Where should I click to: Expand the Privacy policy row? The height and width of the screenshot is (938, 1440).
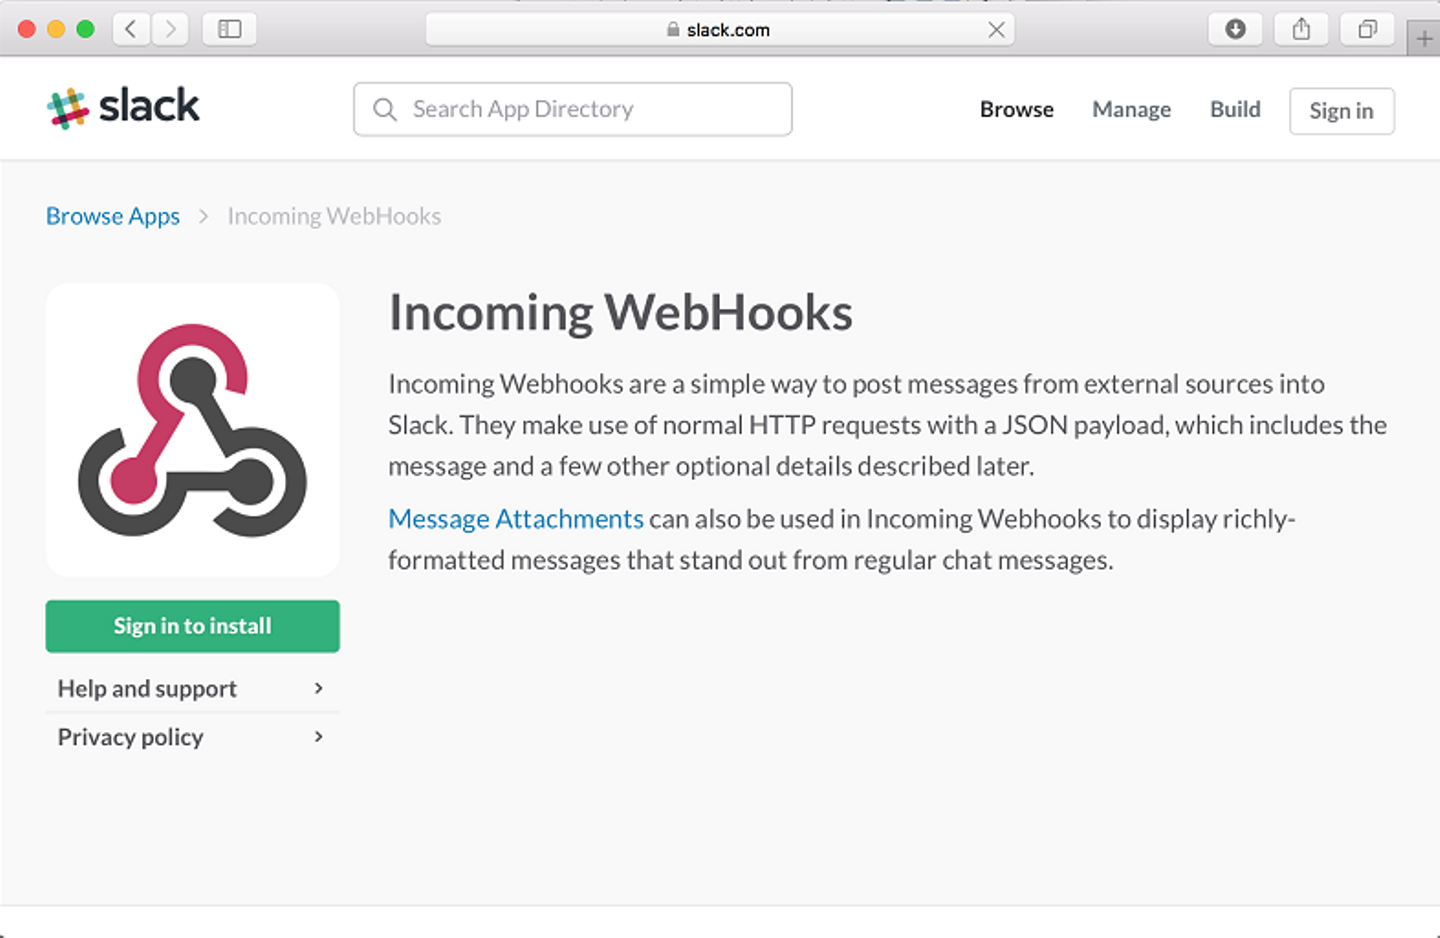pyautogui.click(x=192, y=737)
